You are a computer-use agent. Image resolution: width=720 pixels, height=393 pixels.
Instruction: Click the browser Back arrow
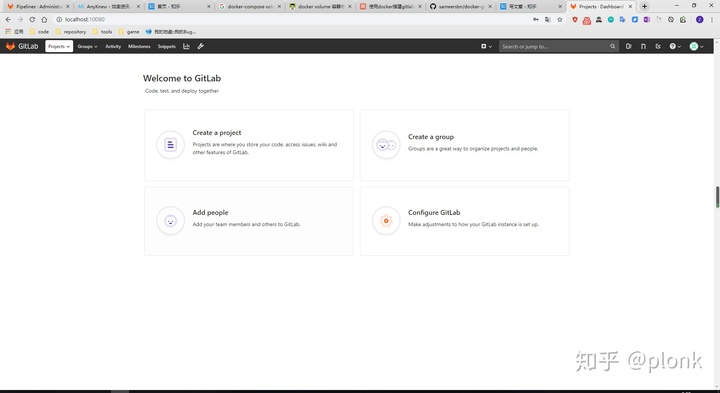[x=8, y=19]
